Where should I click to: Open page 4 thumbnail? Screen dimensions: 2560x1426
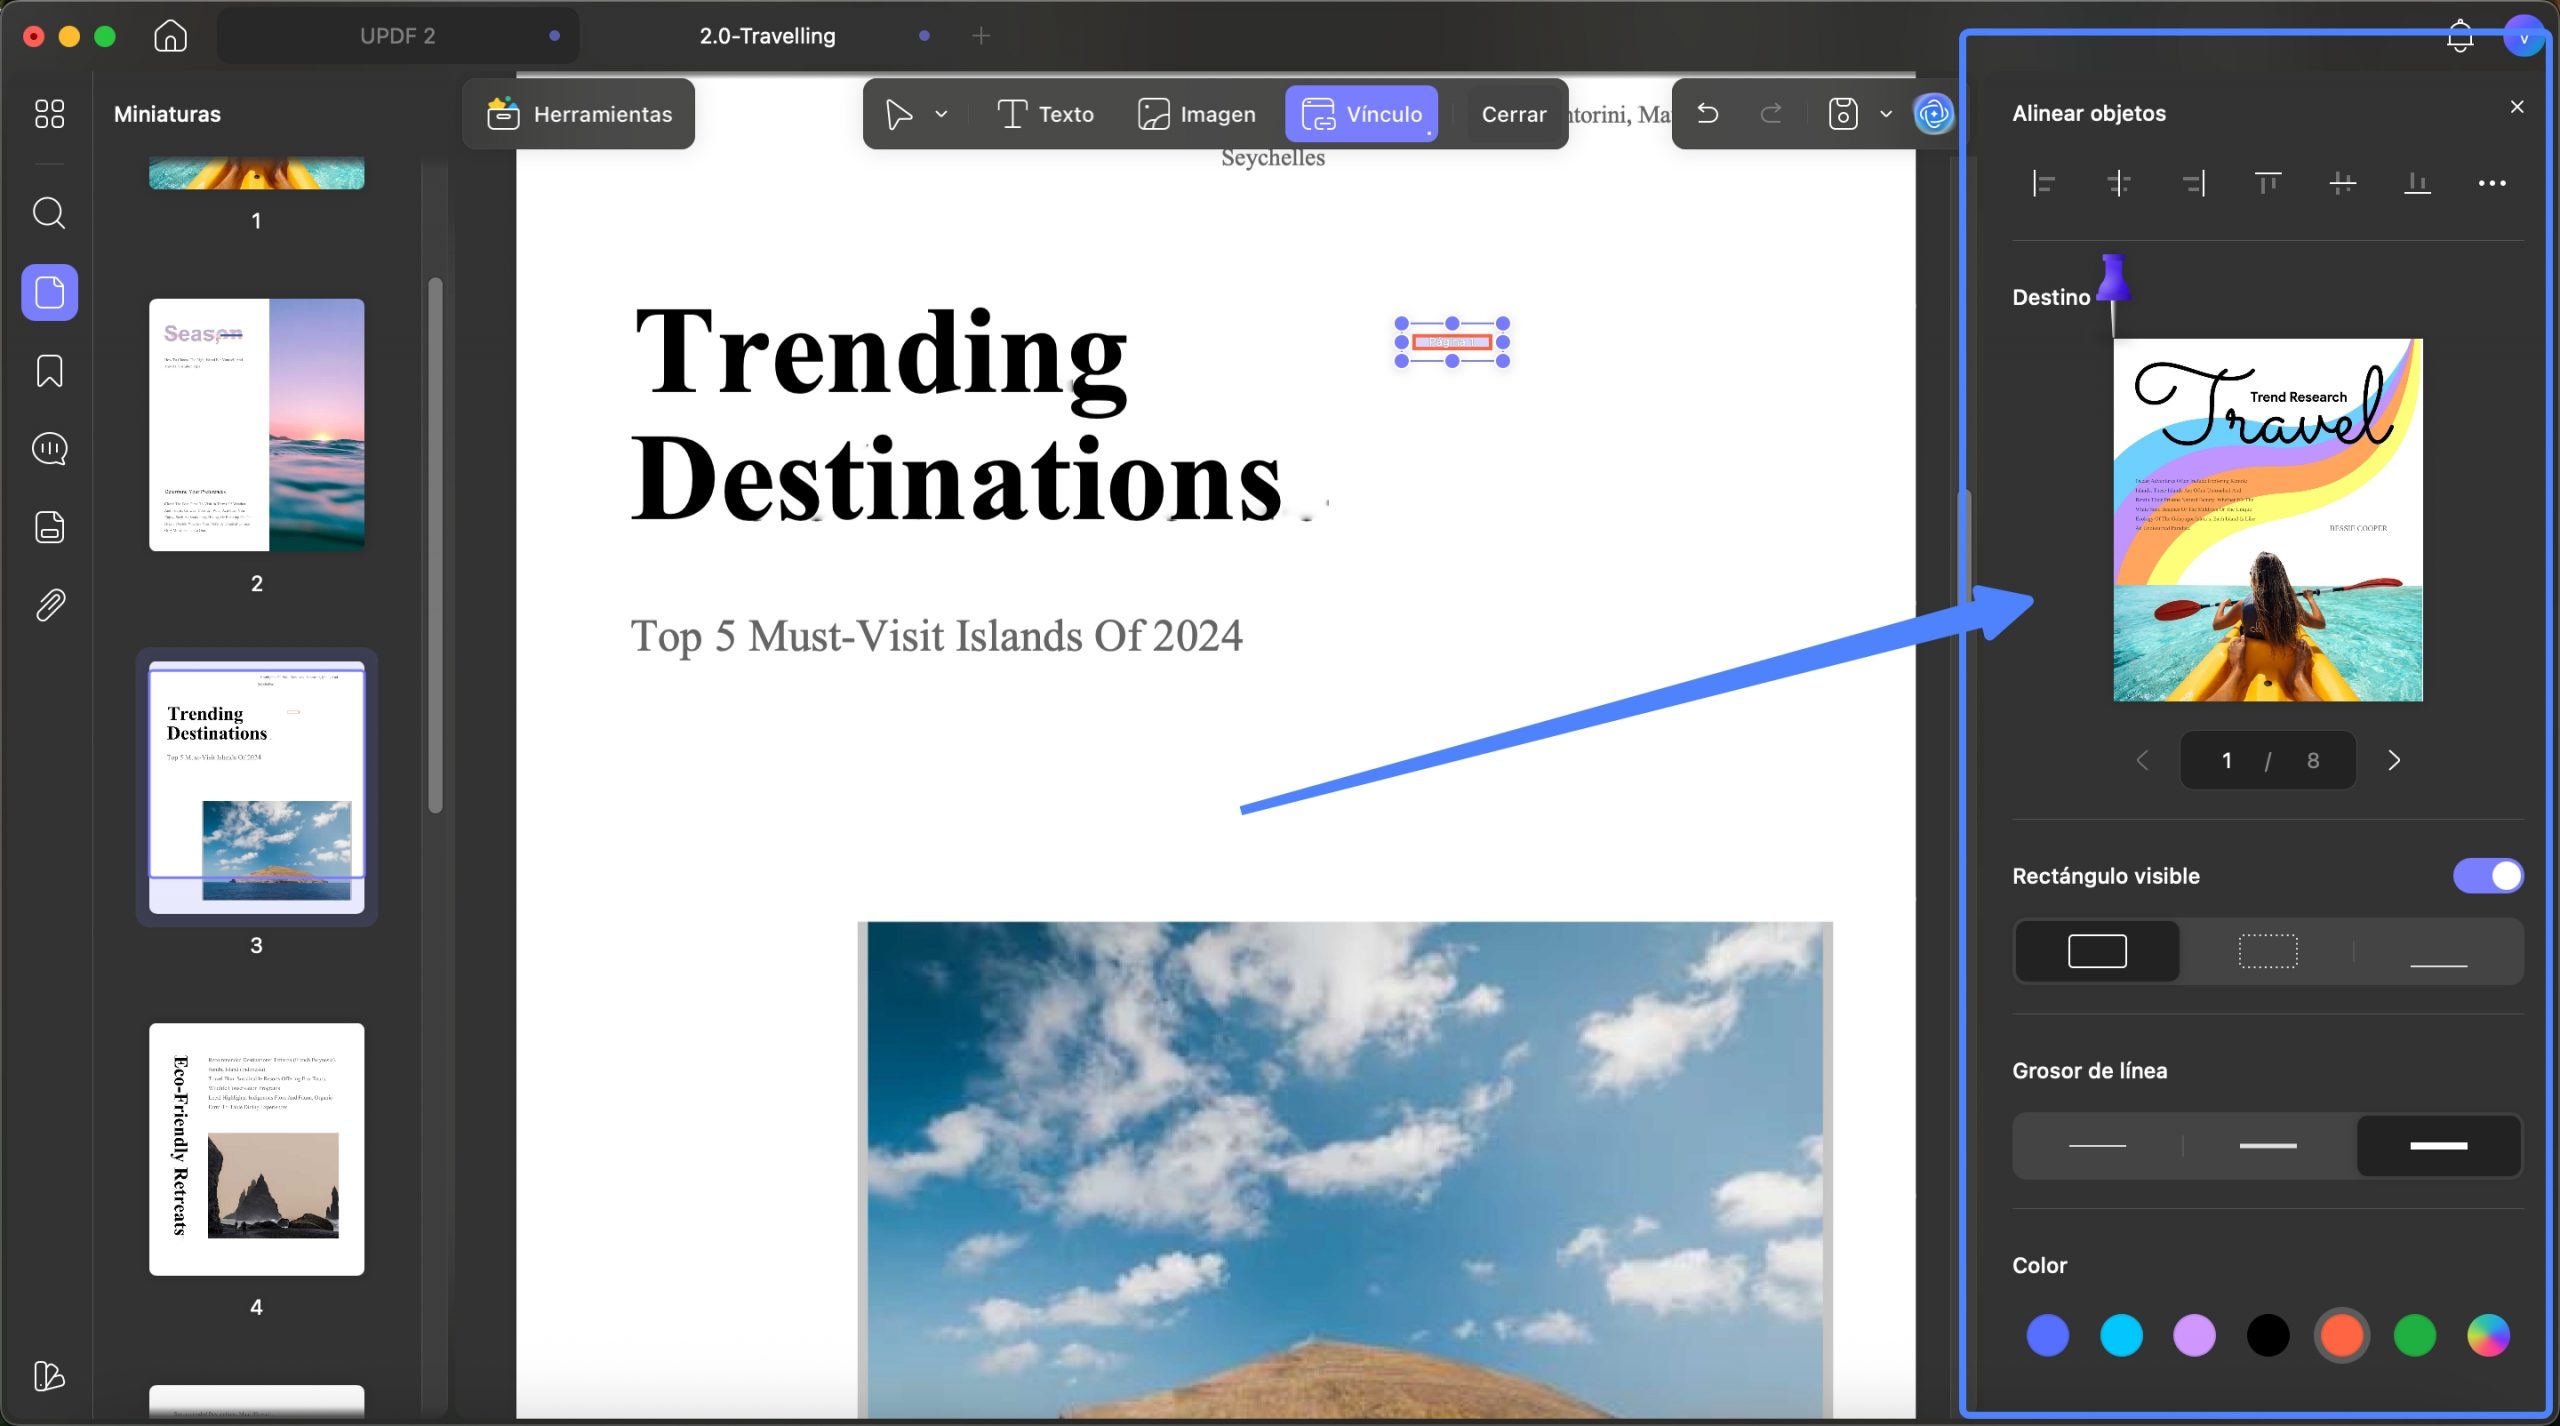(257, 1149)
